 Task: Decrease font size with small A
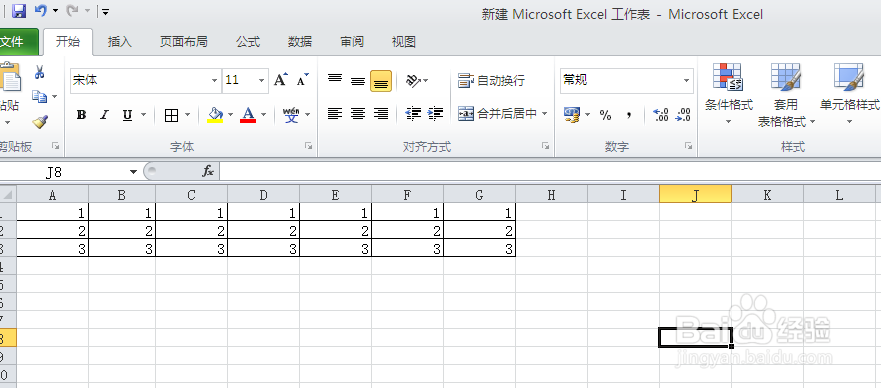[x=303, y=80]
